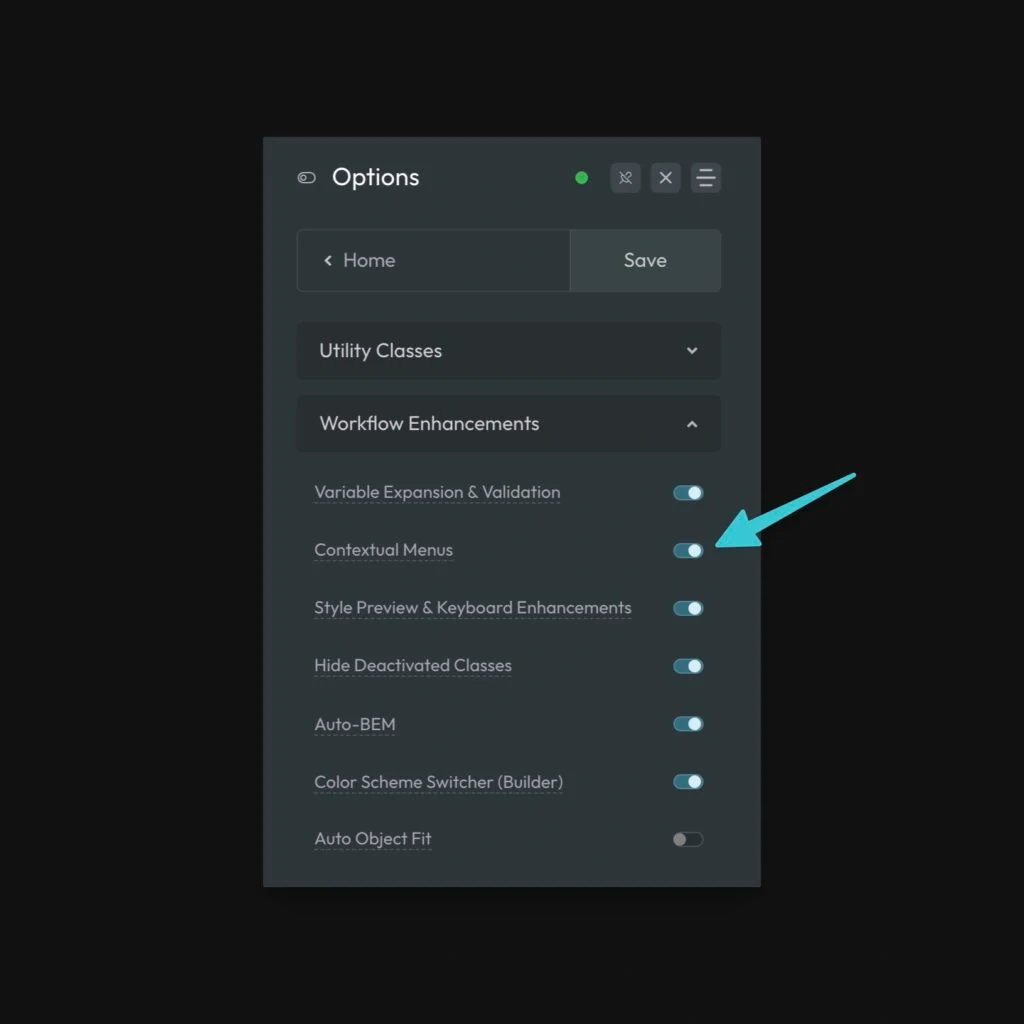Expand the Utility Classes section

(508, 351)
